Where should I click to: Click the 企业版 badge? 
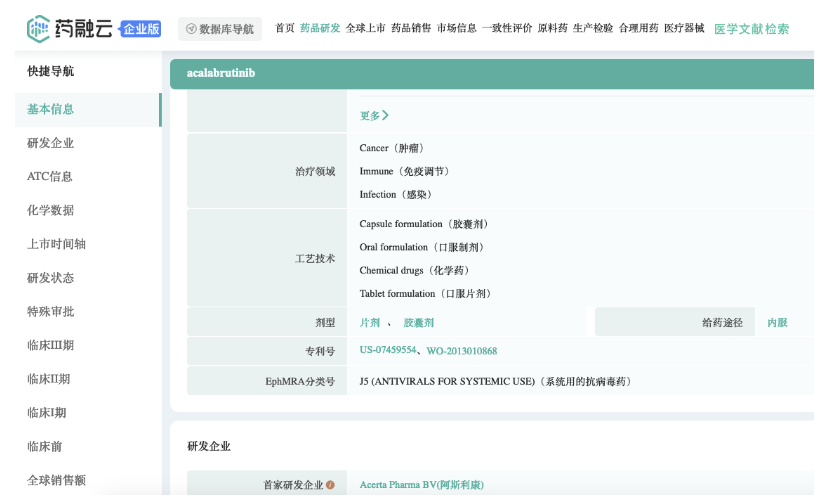[140, 29]
